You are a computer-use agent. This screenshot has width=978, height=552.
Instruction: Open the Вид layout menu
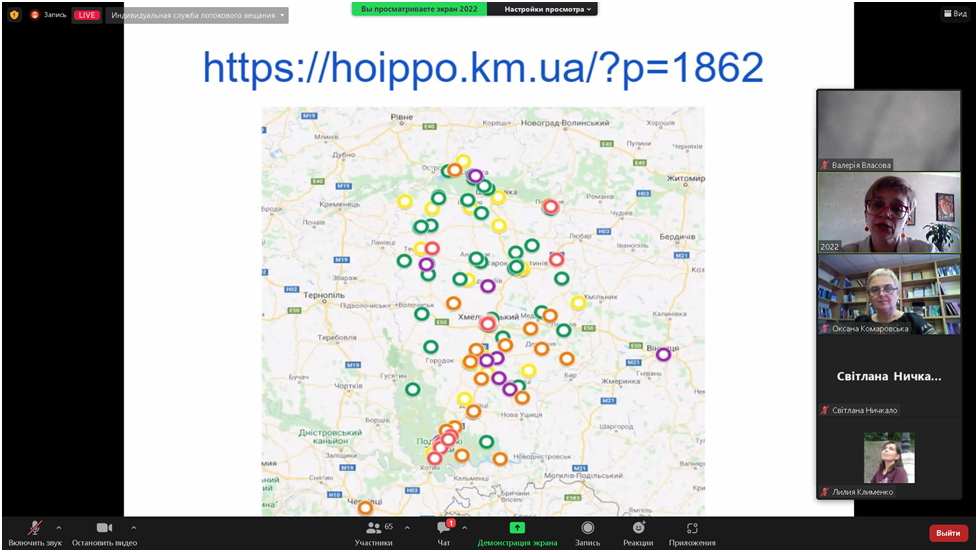(x=956, y=13)
